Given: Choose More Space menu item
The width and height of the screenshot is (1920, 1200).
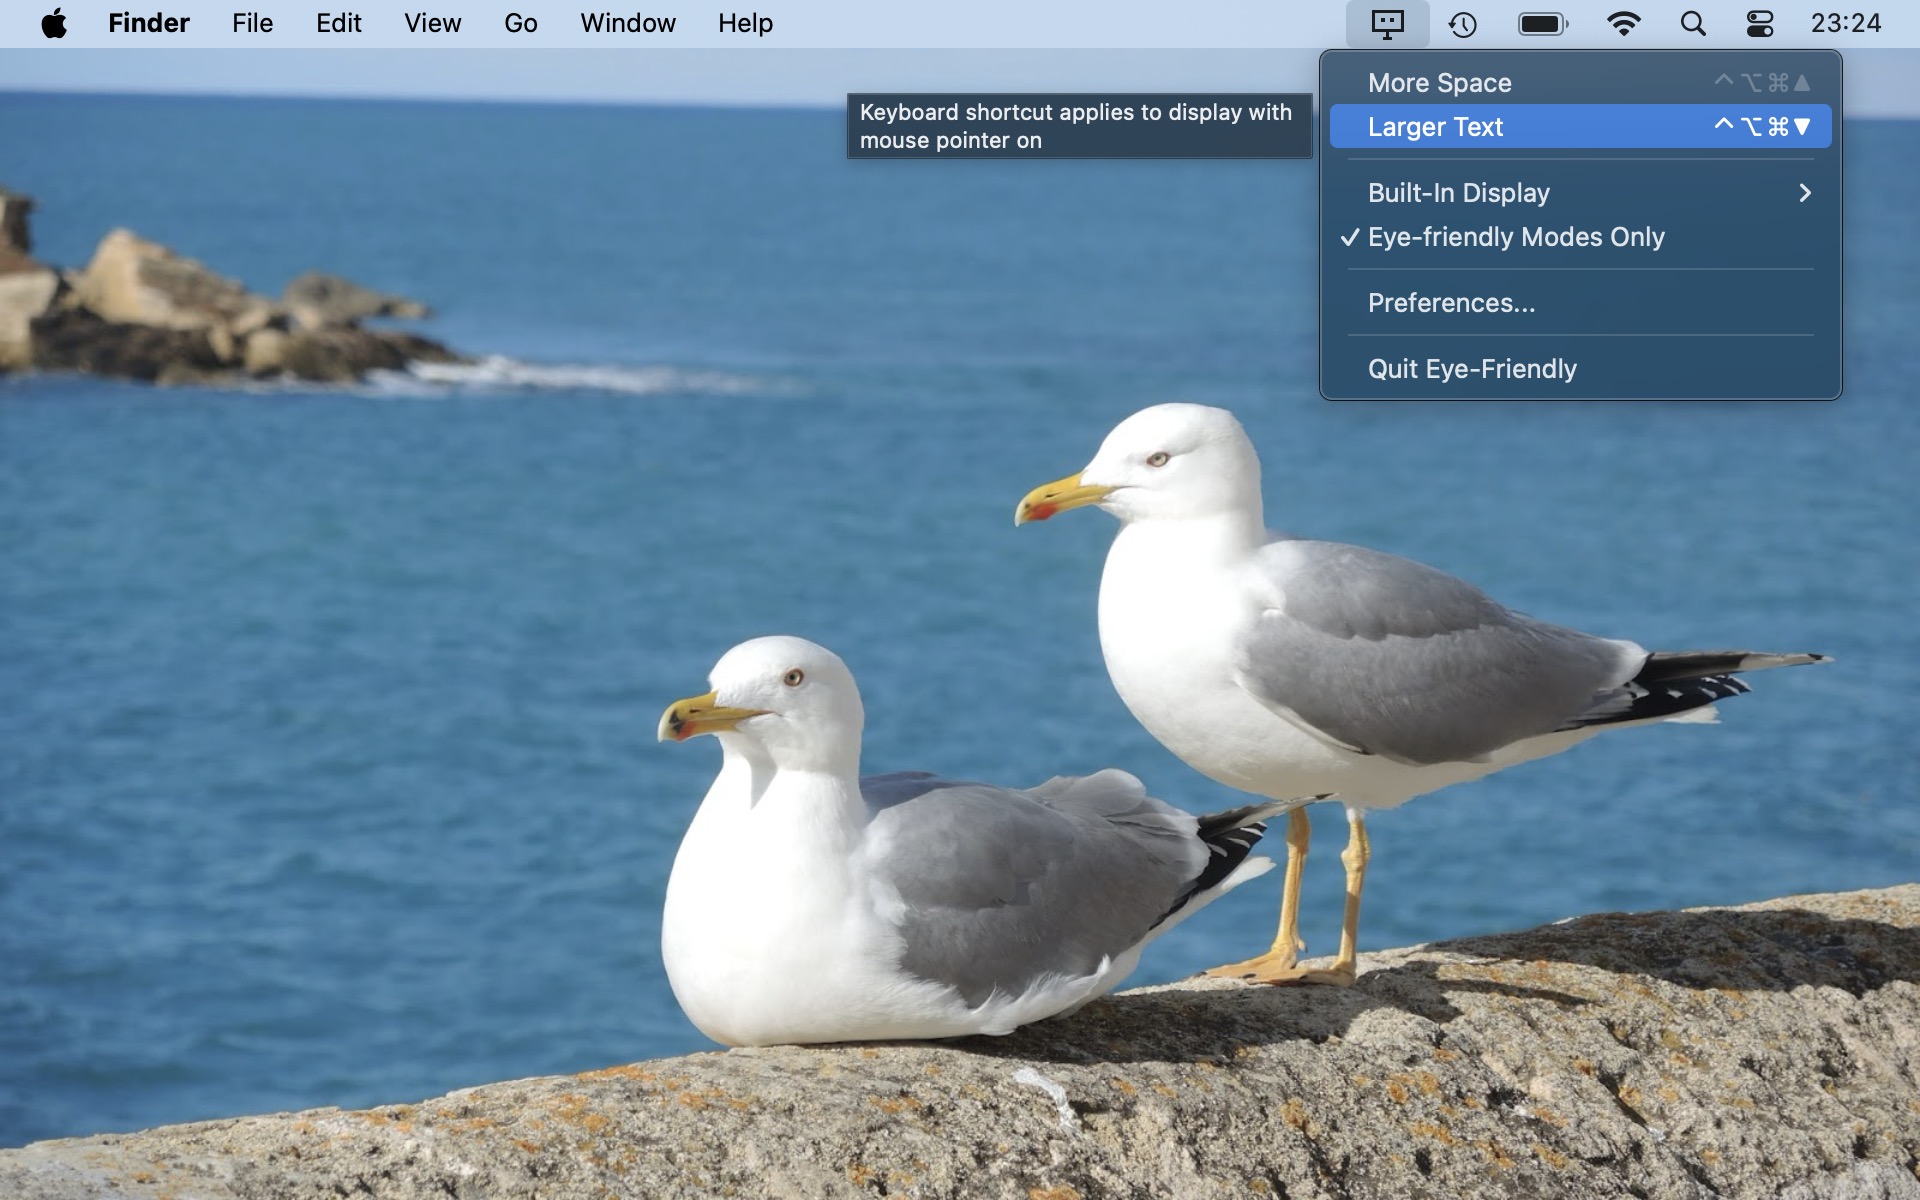Looking at the screenshot, I should pyautogui.click(x=1439, y=83).
